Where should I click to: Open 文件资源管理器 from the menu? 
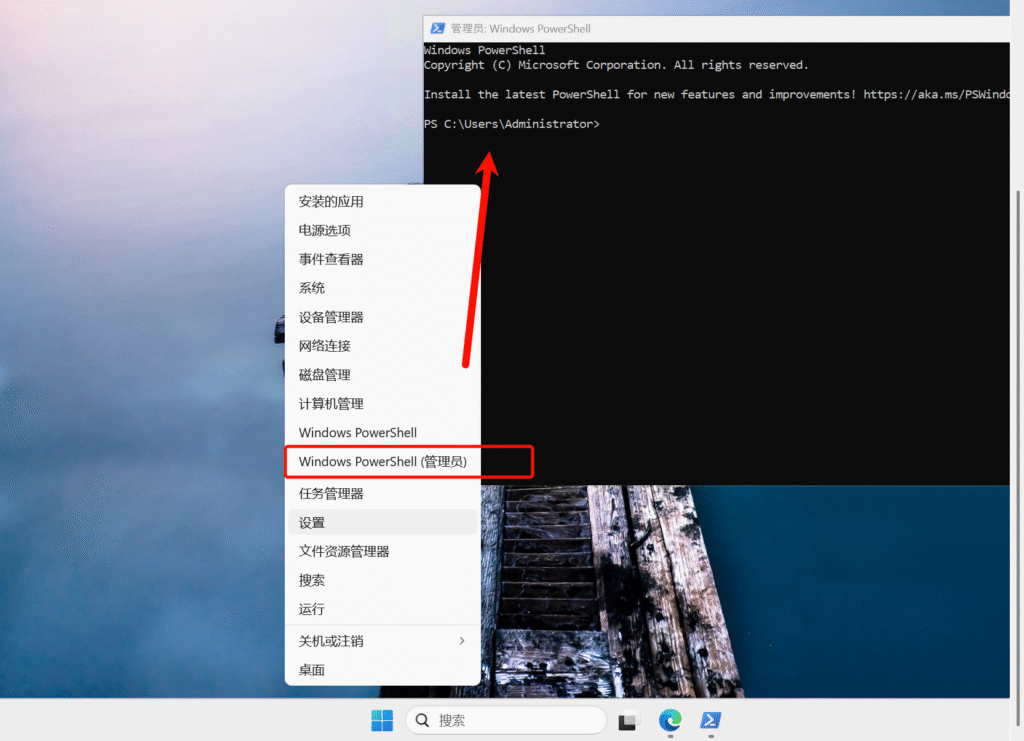pos(344,551)
